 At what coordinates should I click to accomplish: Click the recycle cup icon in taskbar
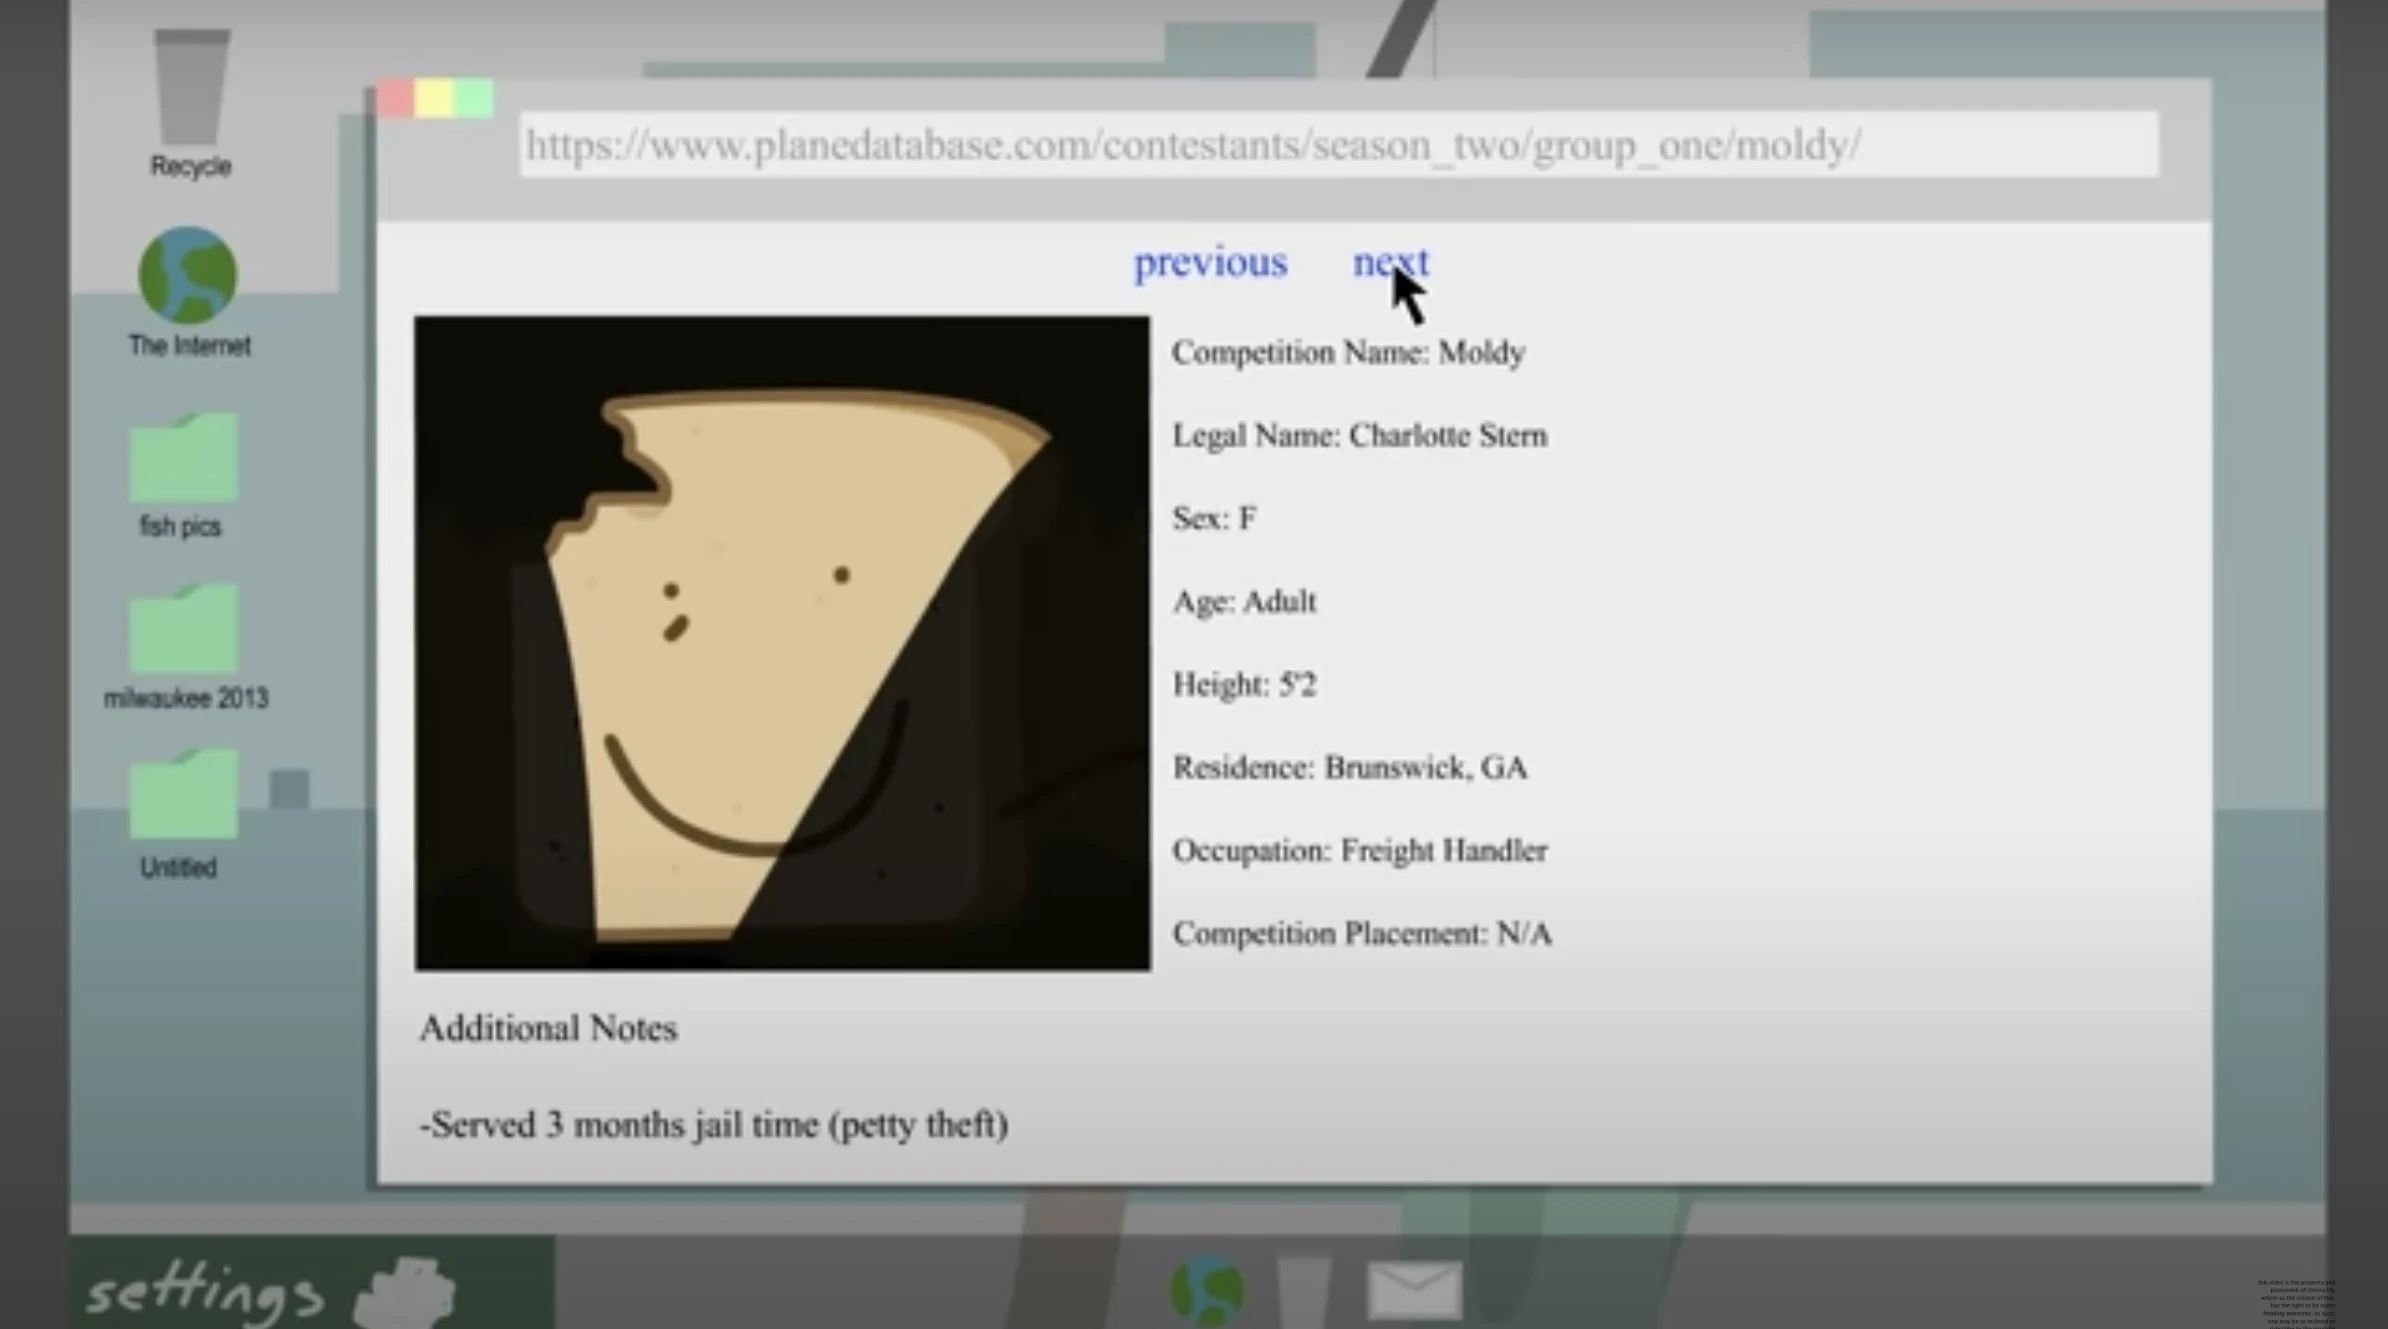[x=1304, y=1292]
